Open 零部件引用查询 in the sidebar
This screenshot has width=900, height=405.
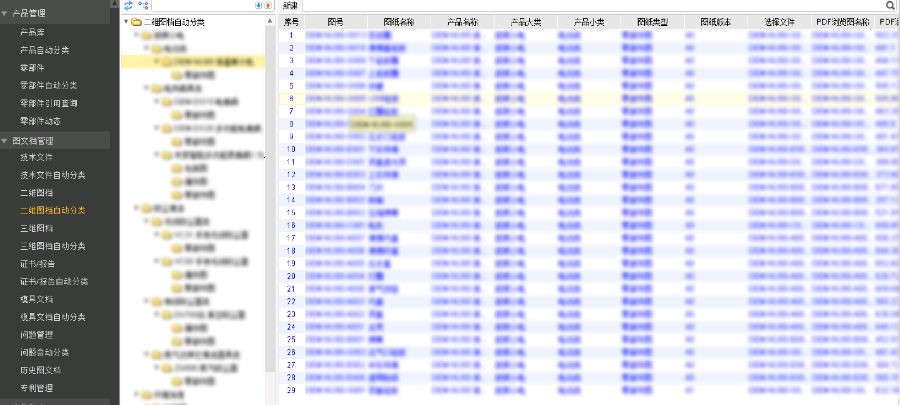pos(49,103)
